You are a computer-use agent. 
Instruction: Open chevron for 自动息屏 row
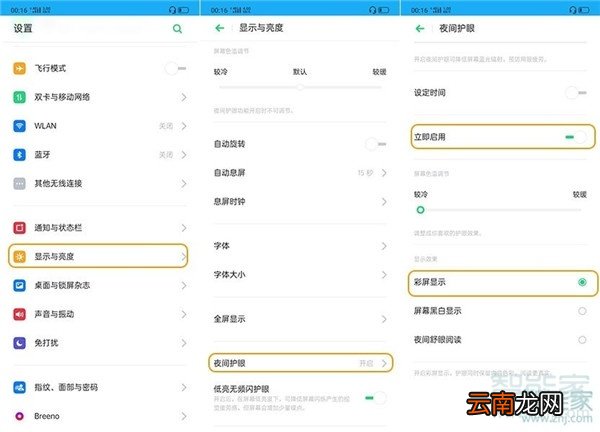pyautogui.click(x=384, y=173)
